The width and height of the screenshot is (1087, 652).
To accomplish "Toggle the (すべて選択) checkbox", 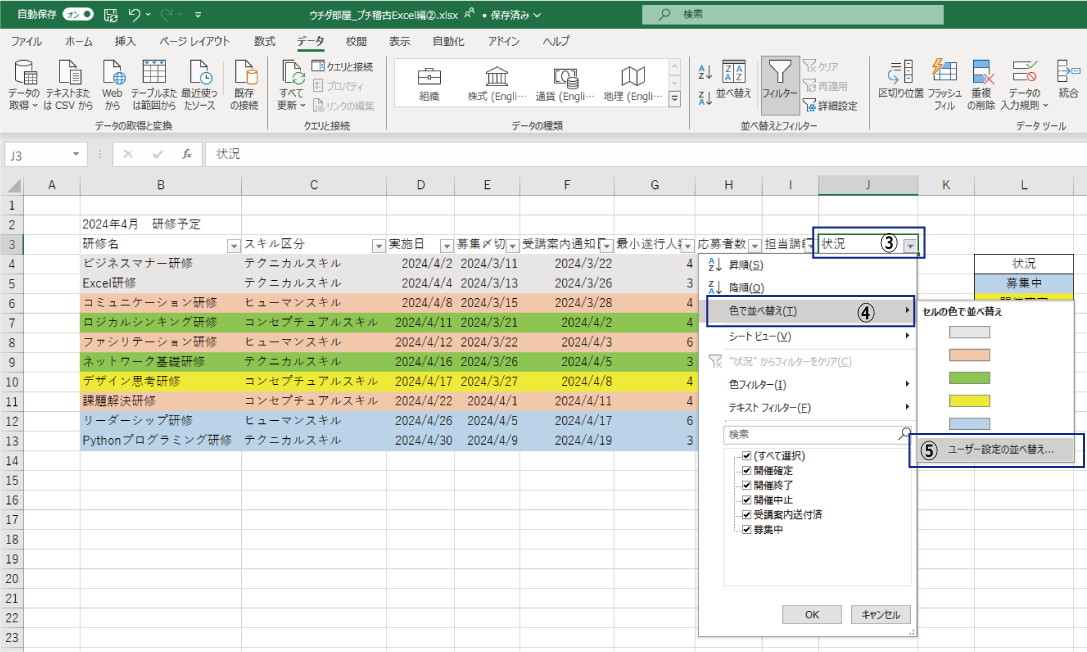I will click(746, 456).
